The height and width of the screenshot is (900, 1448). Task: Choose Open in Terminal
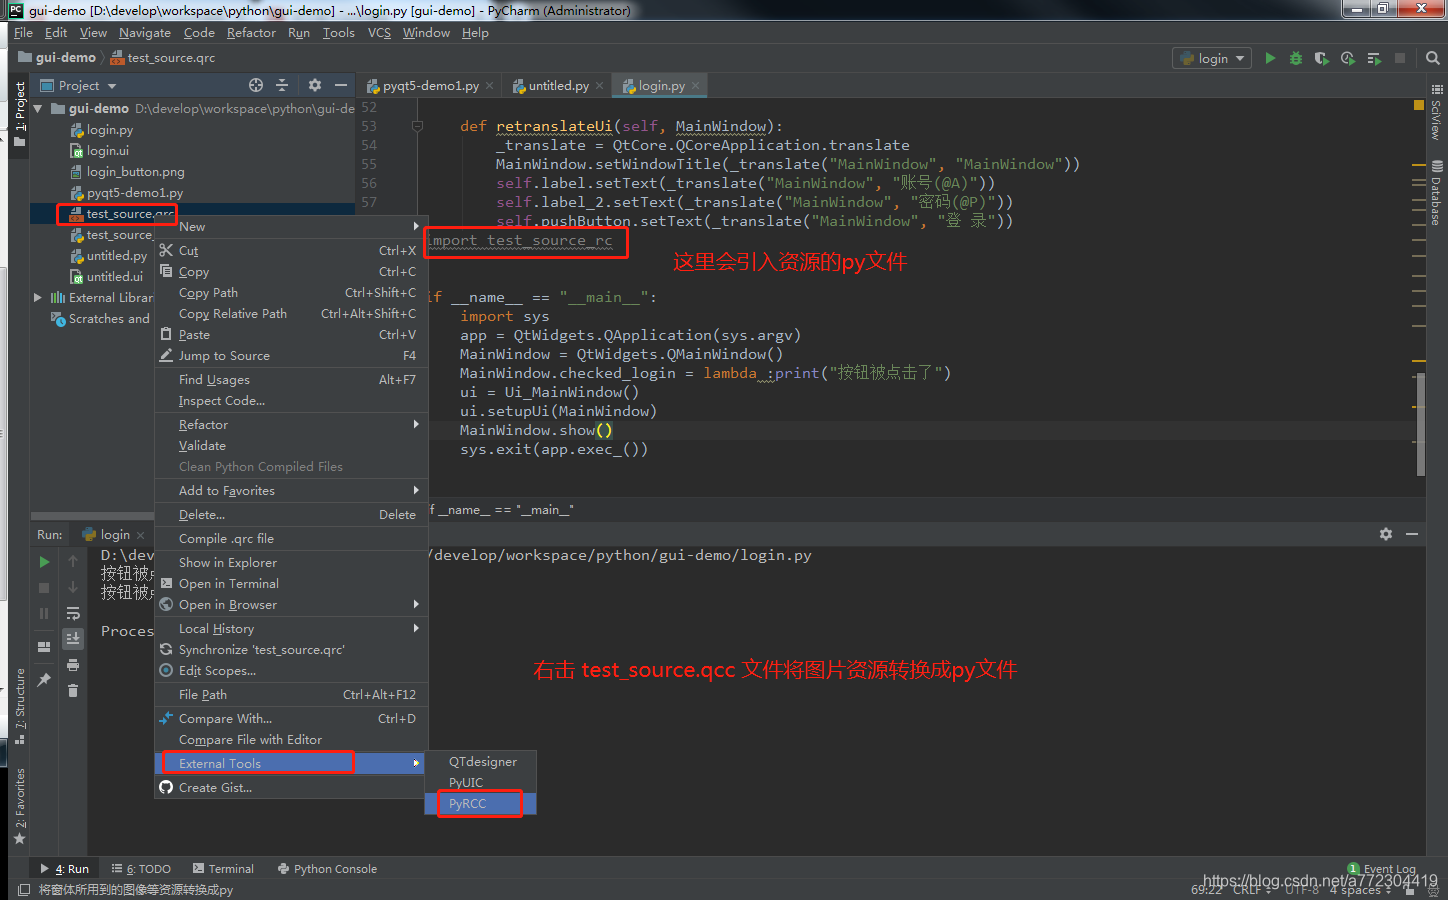[x=291, y=583]
